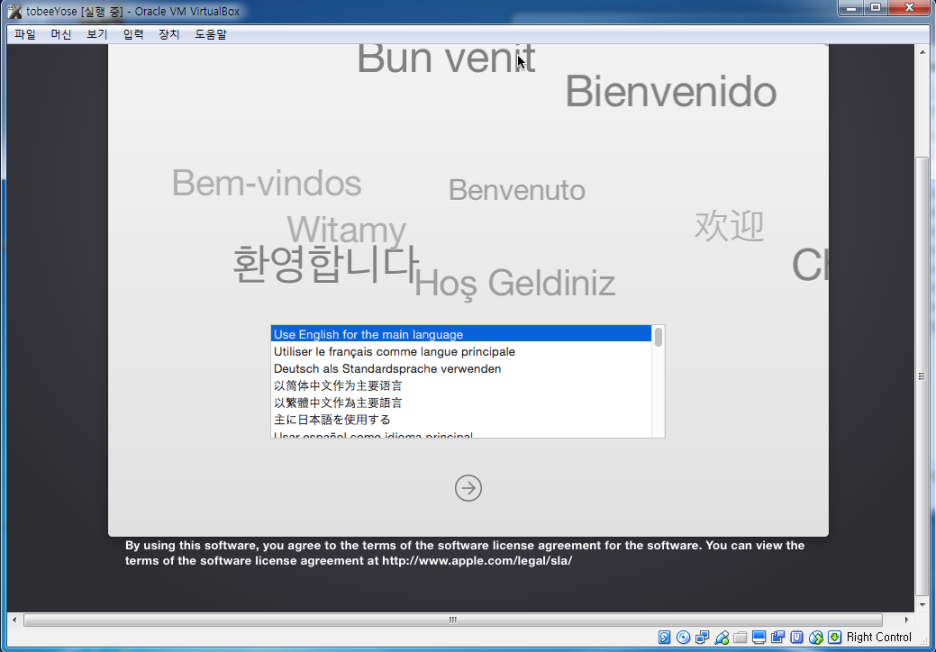Open the shared folders status icon
This screenshot has width=936, height=652.
(x=740, y=637)
